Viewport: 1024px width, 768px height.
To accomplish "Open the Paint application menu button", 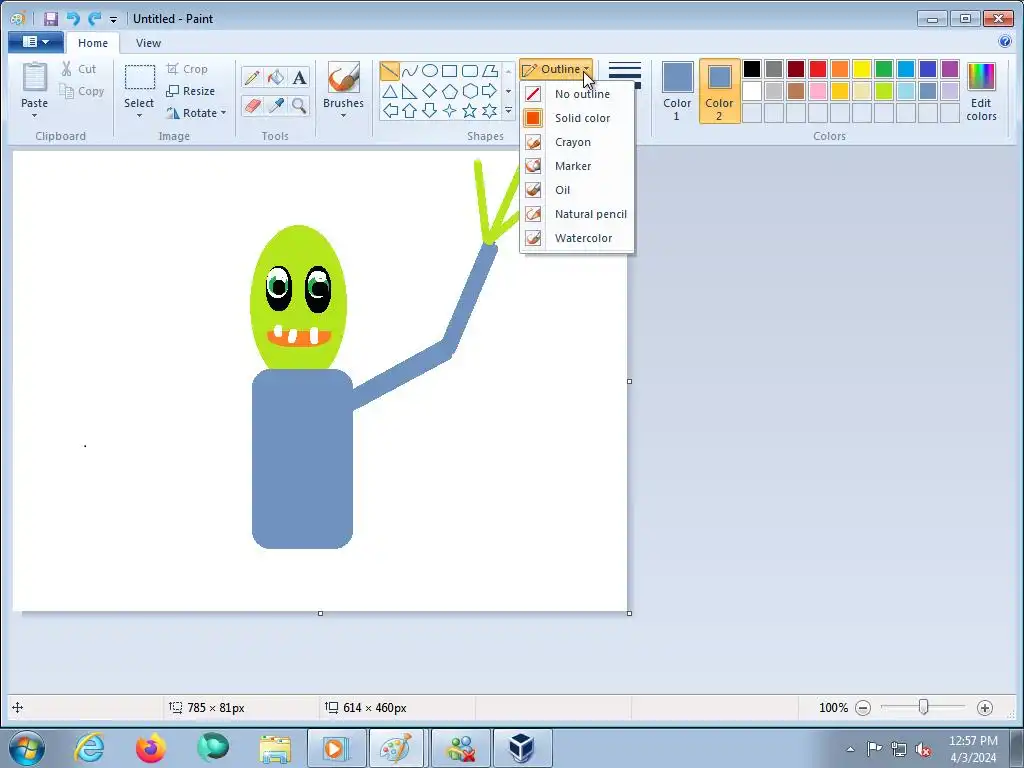I will 36,42.
